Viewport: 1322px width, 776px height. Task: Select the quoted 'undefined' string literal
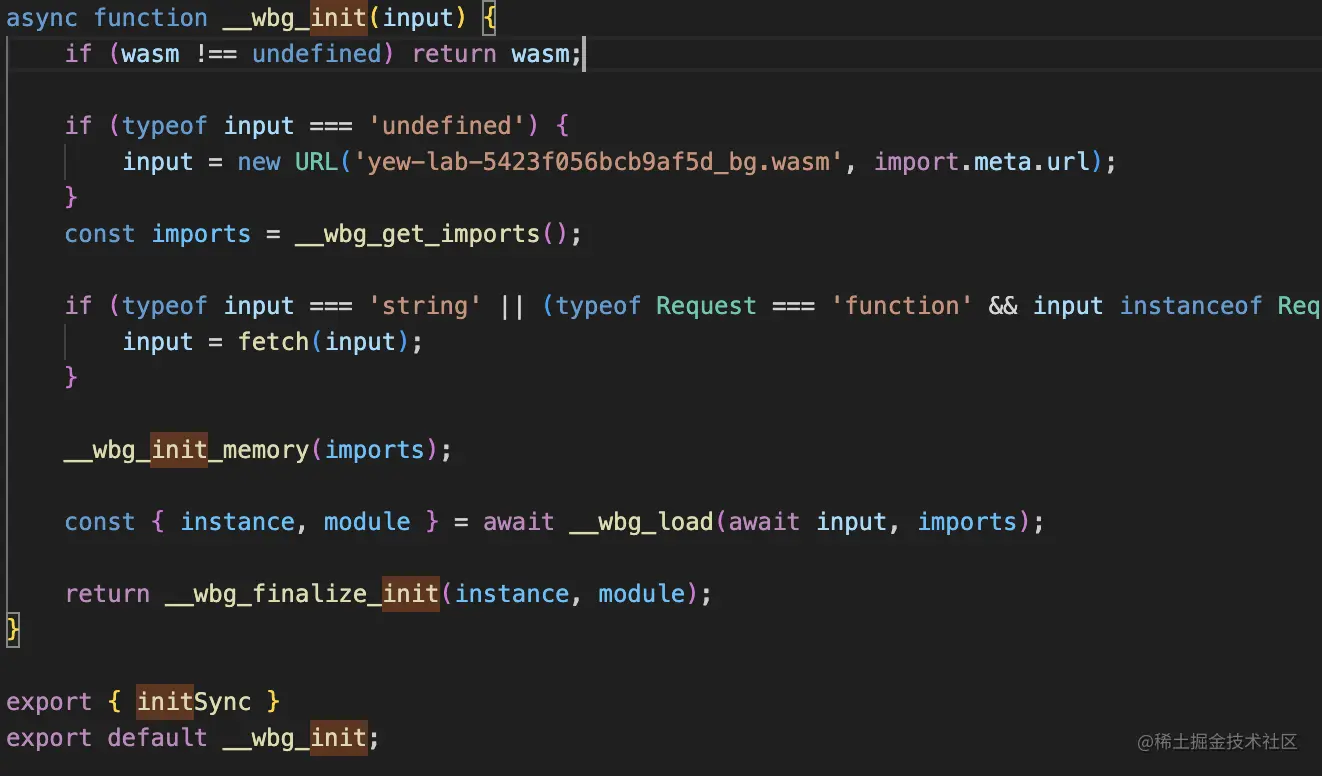[447, 126]
